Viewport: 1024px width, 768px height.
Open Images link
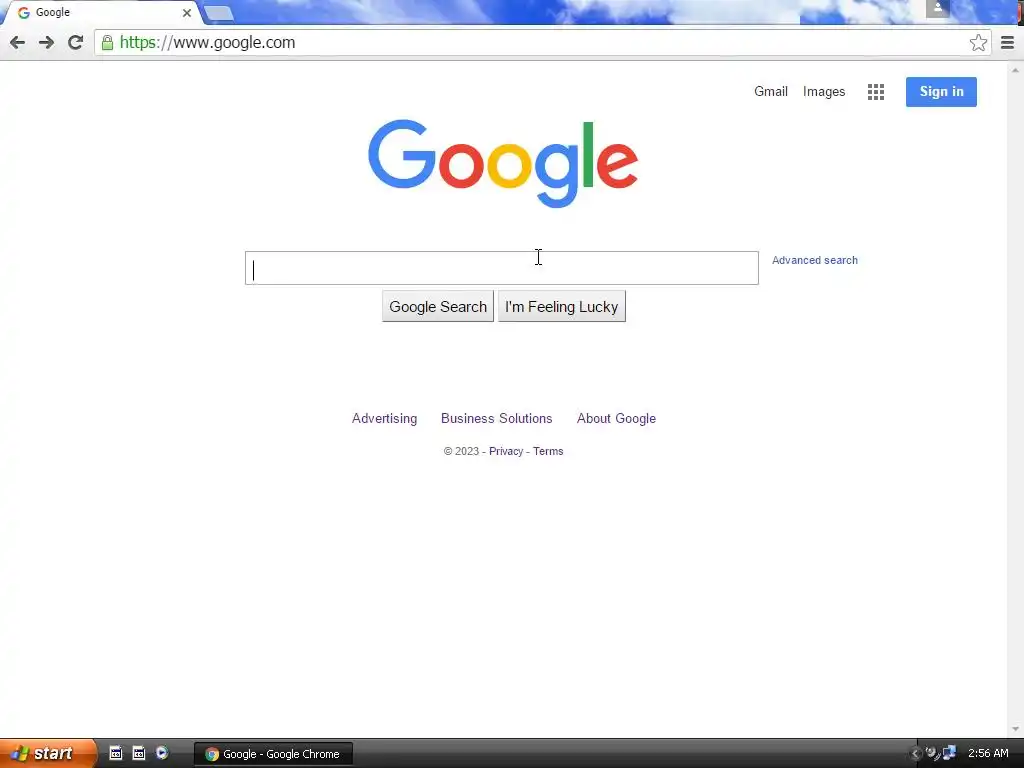pyautogui.click(x=824, y=91)
